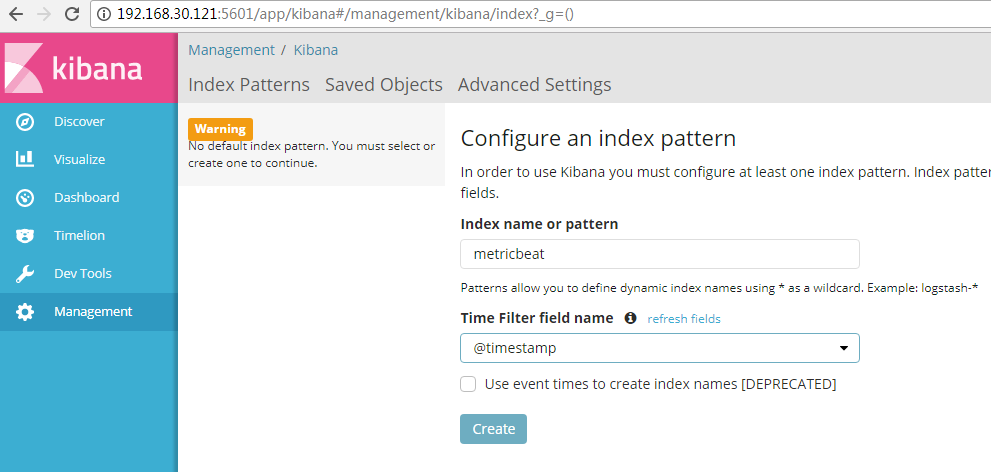Screen dimensions: 991x472
Task: Focus the Index name or pattern field
Action: 660,254
